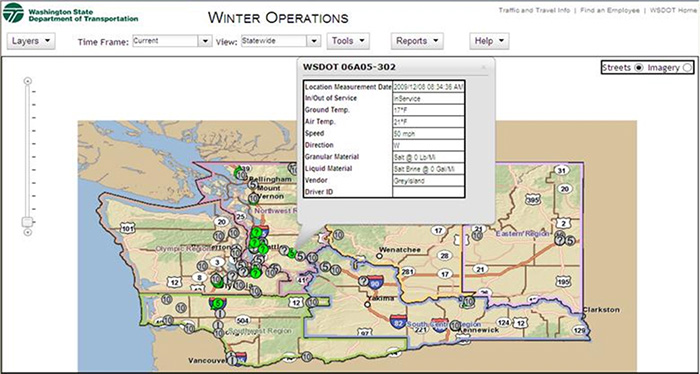
Task: Click the empty Driver ID value cell
Action: [x=429, y=192]
